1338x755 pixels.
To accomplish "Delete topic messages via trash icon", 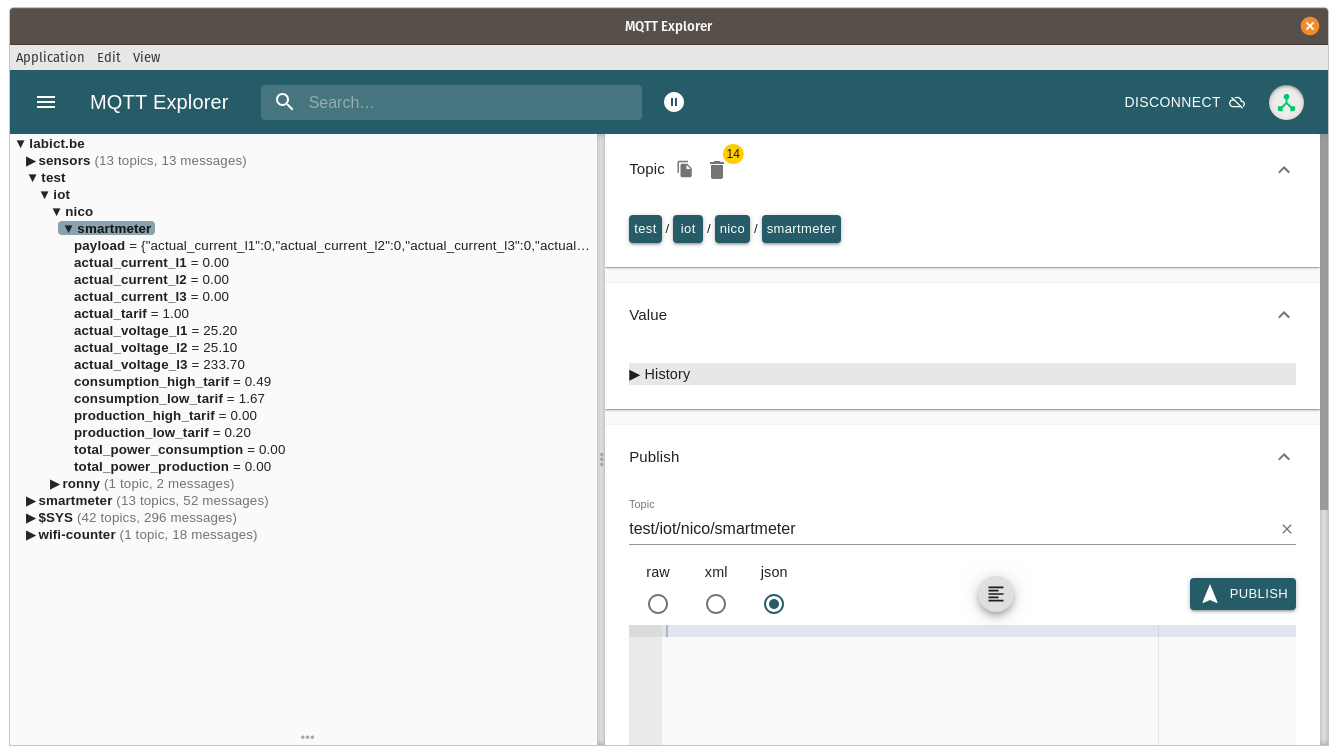I will click(x=717, y=170).
